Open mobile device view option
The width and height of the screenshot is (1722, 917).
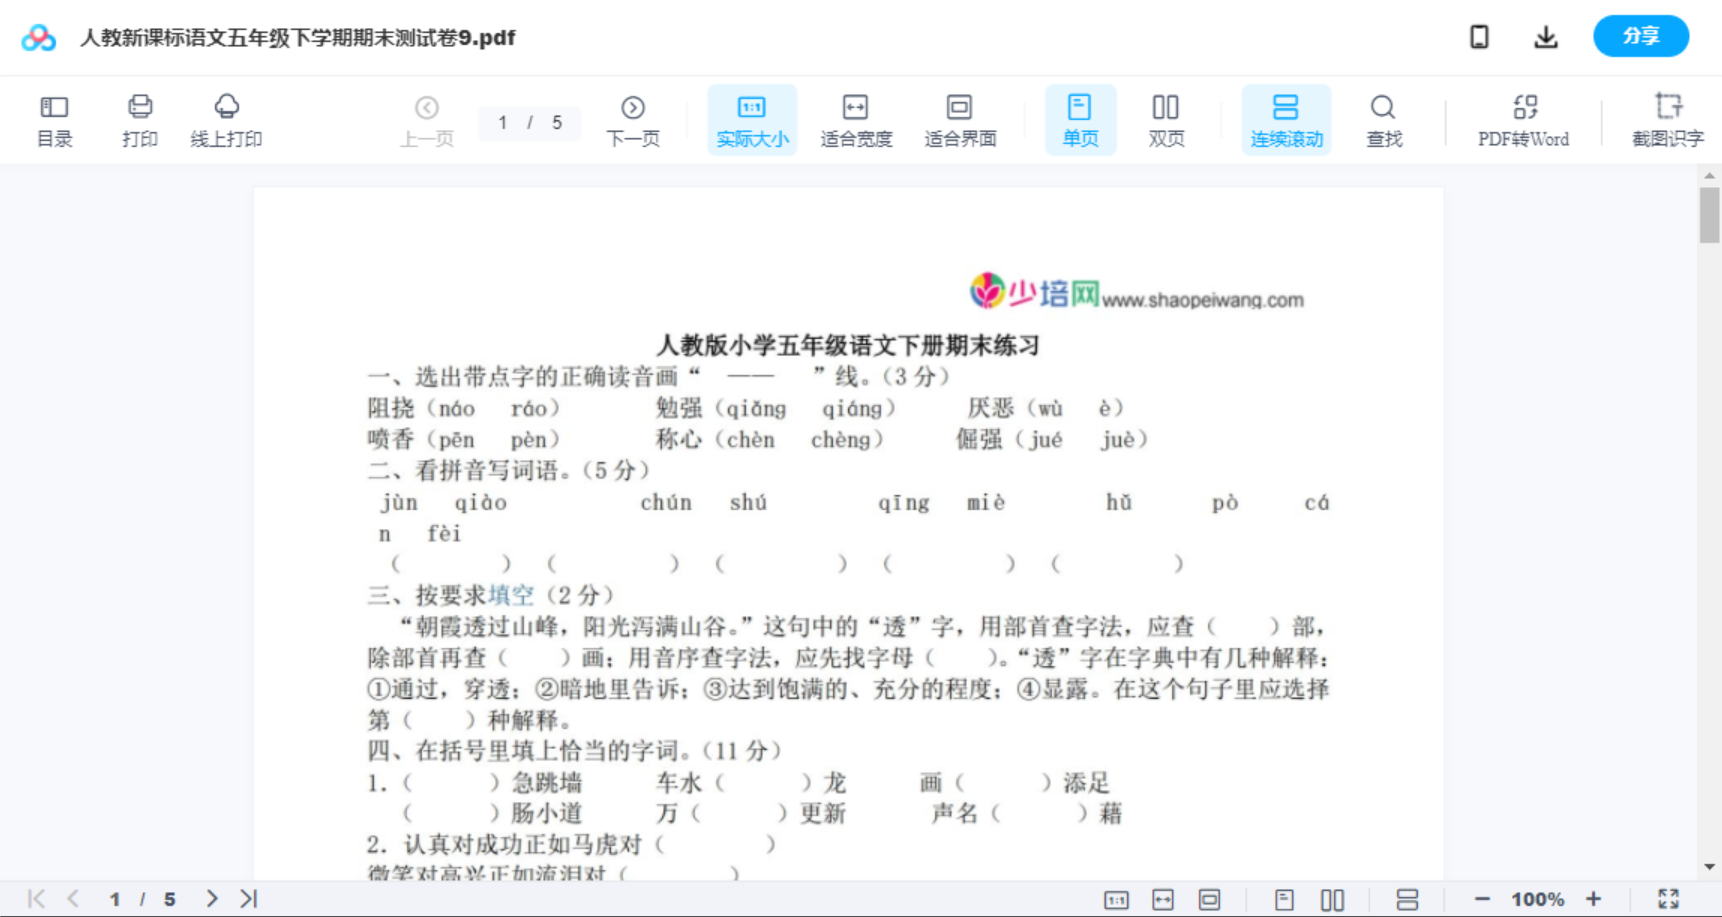(x=1479, y=36)
